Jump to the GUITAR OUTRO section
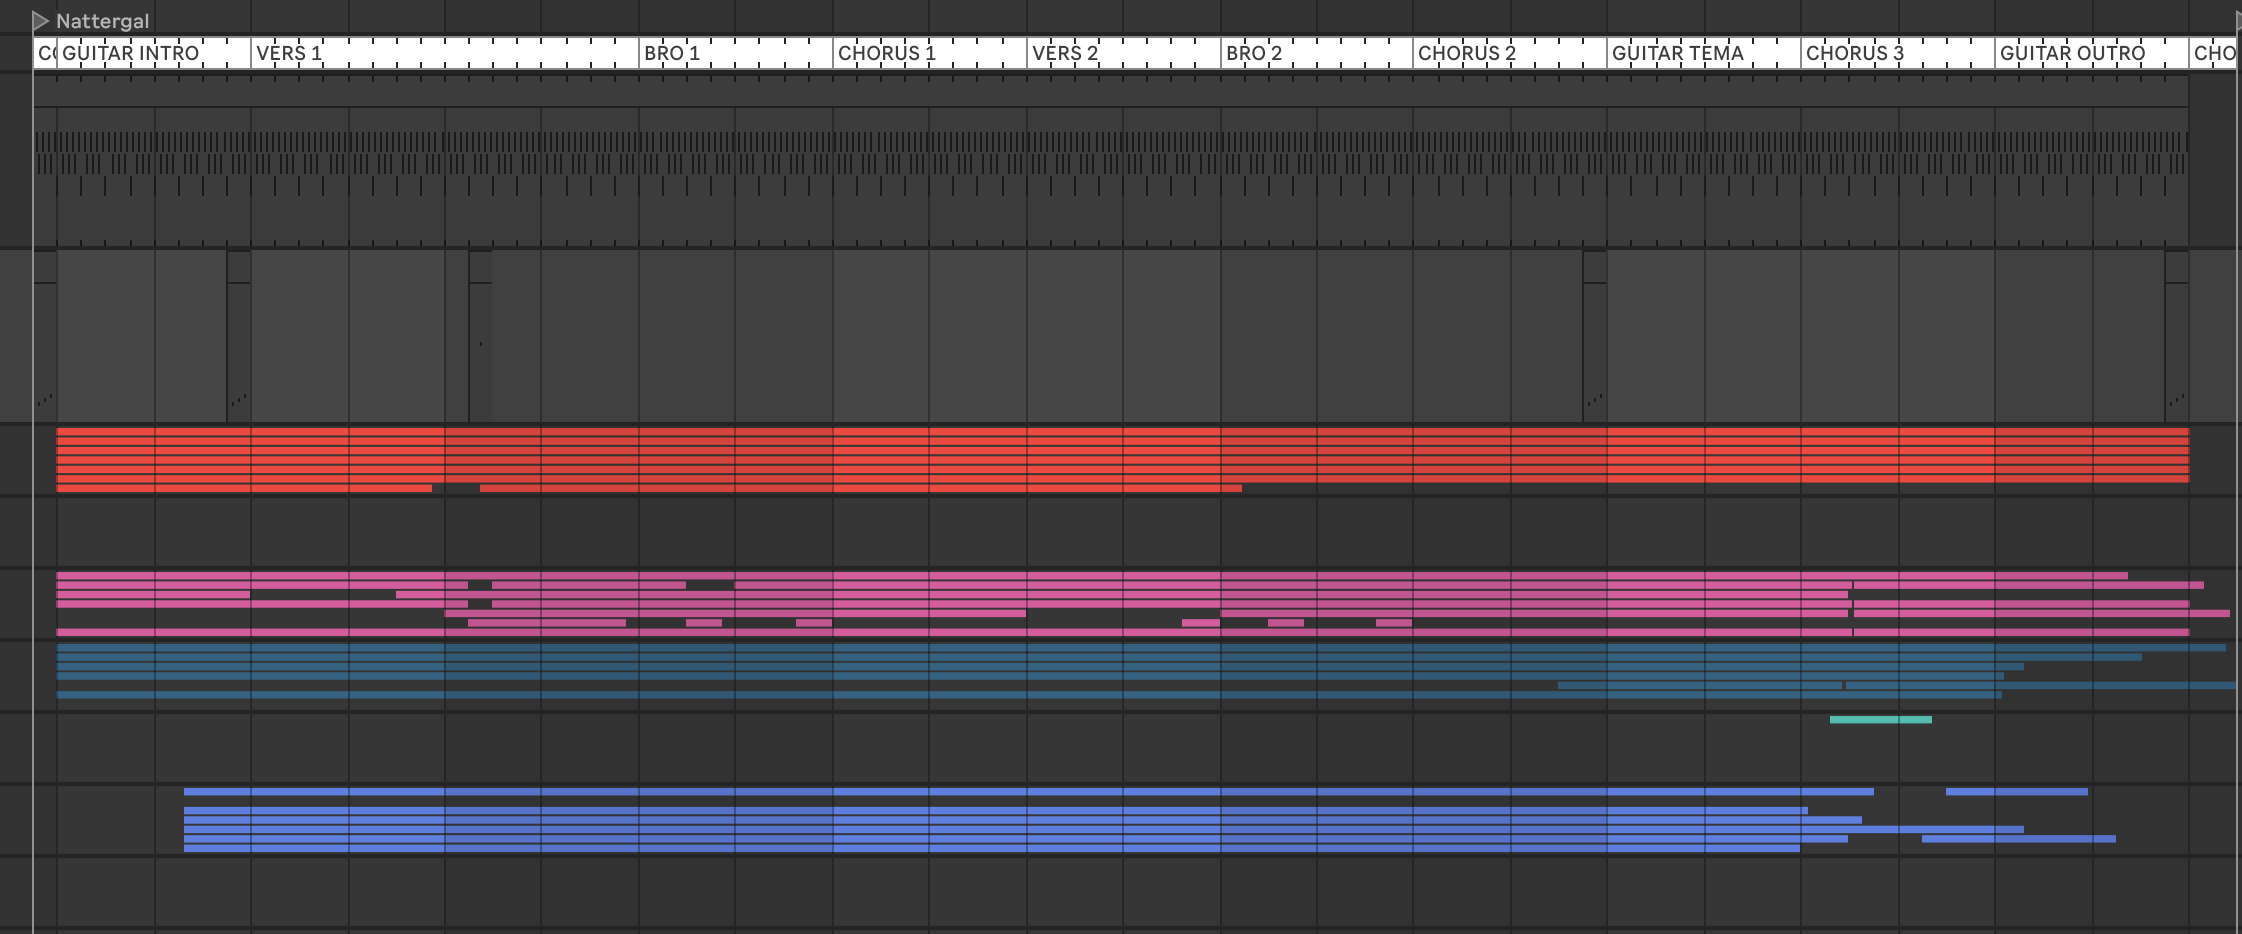Screen dimensions: 2242x934 pos(2072,53)
